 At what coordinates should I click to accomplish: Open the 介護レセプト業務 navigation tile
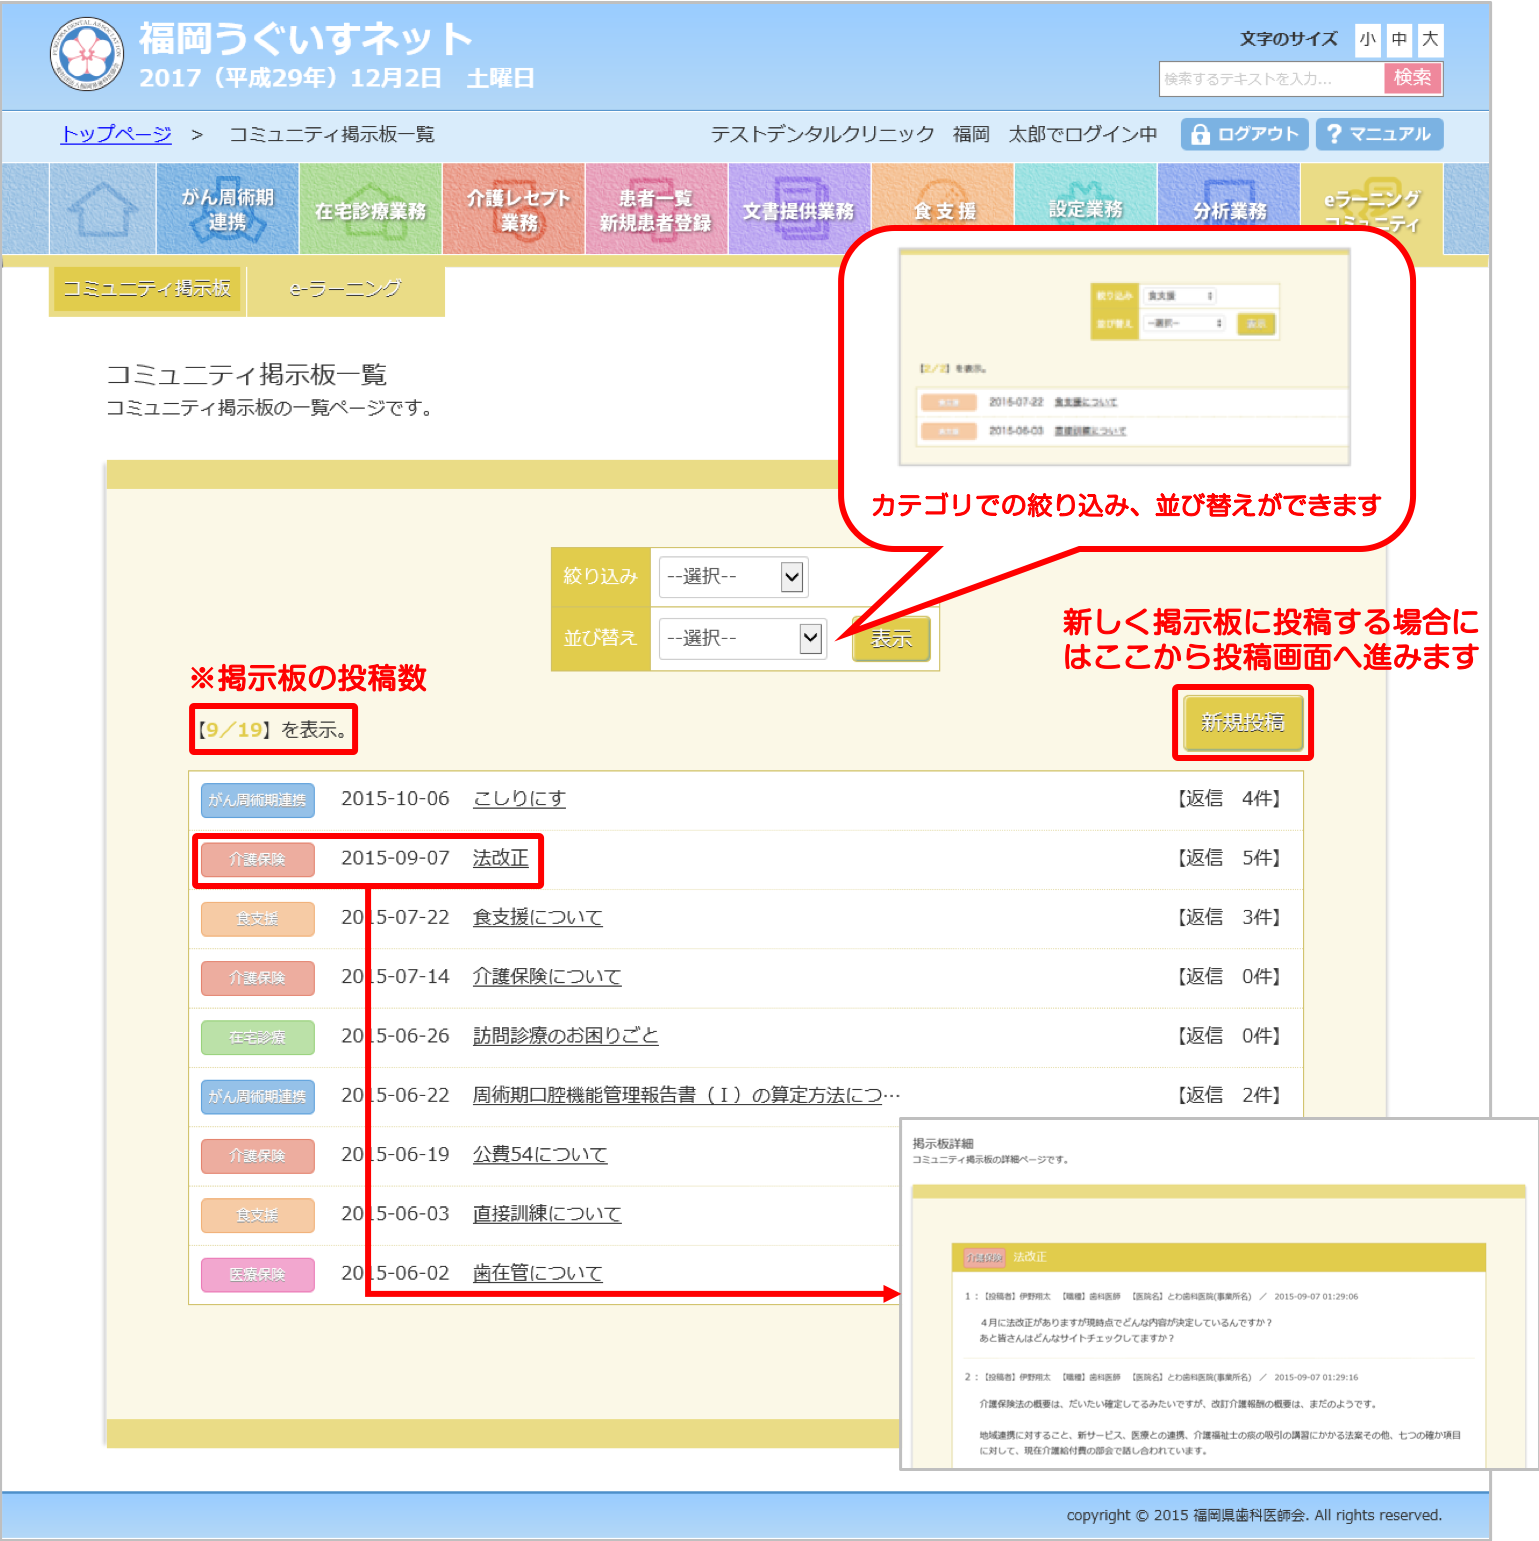513,209
